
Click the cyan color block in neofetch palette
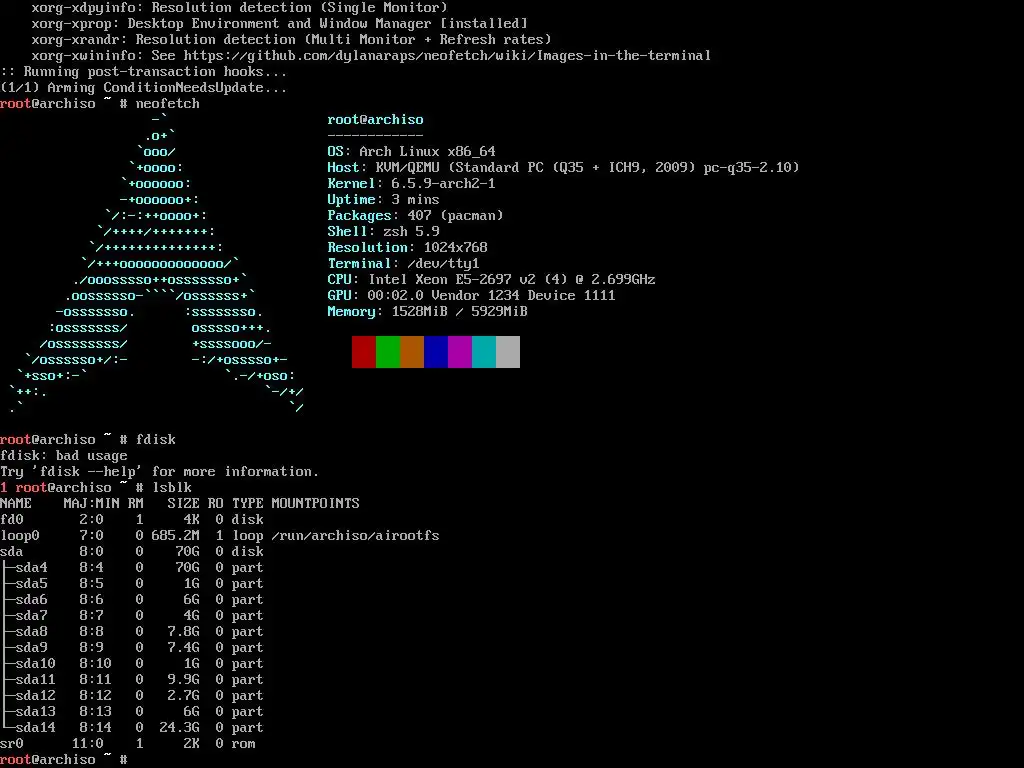[x=484, y=352]
